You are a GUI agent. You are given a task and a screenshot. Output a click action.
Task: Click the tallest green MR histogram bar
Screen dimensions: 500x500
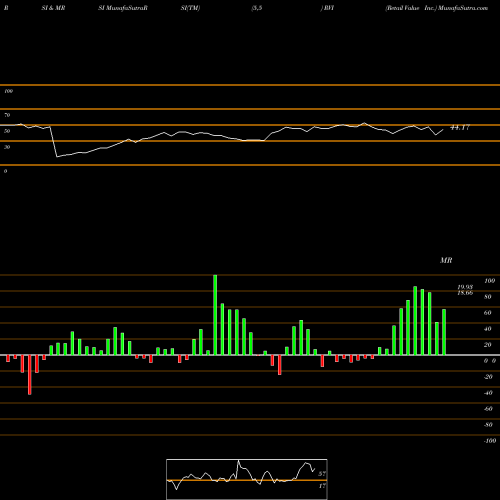[215, 315]
